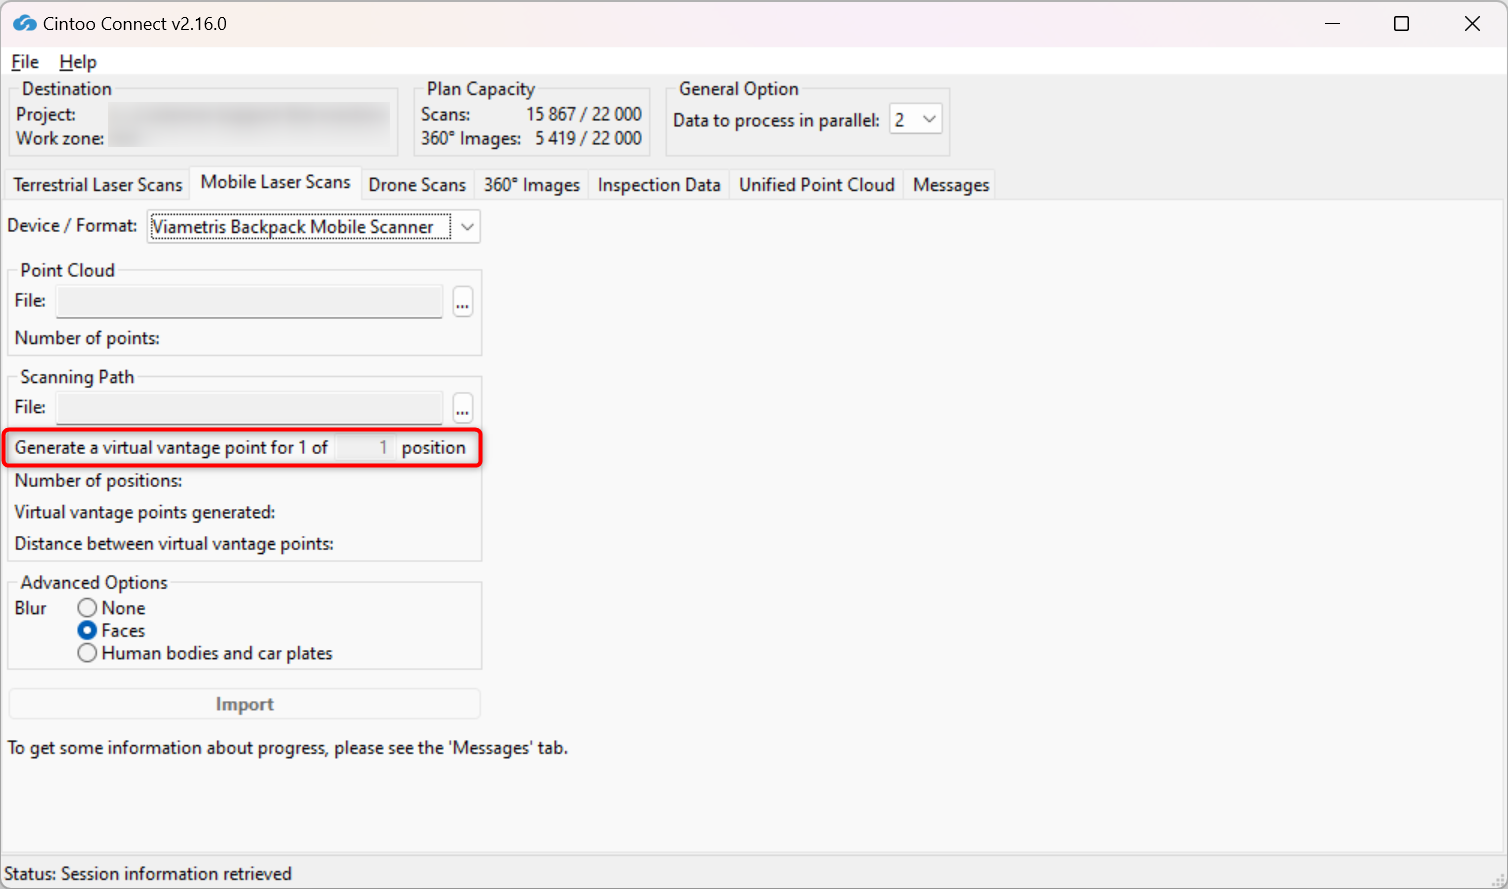1508x889 pixels.
Task: Click 'Number of points:' label
Action: pos(87,338)
